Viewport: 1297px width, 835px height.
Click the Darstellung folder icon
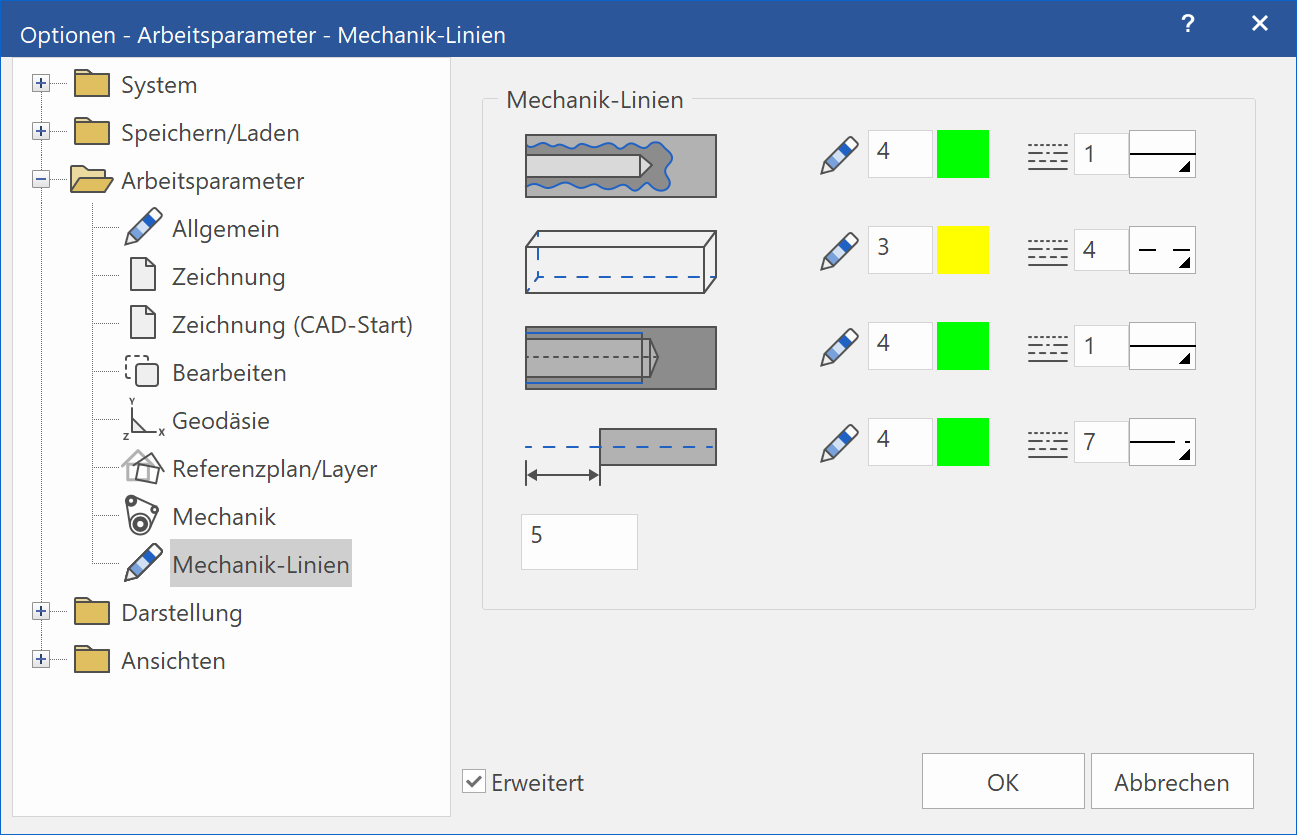pyautogui.click(x=92, y=612)
